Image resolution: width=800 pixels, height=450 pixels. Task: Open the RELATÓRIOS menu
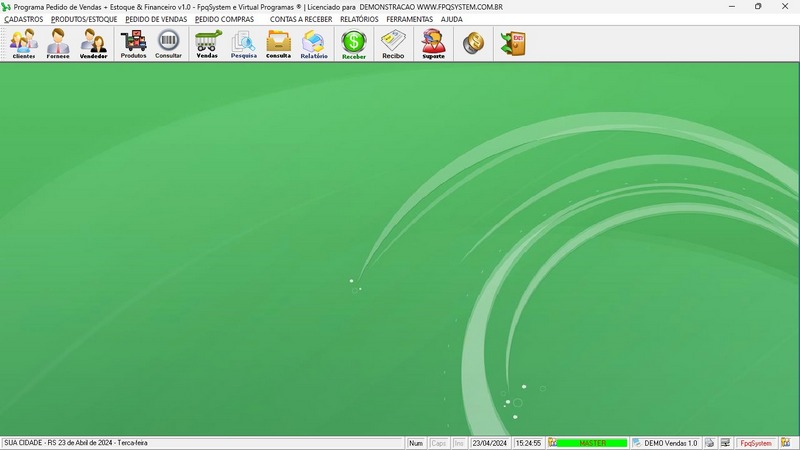click(x=359, y=19)
